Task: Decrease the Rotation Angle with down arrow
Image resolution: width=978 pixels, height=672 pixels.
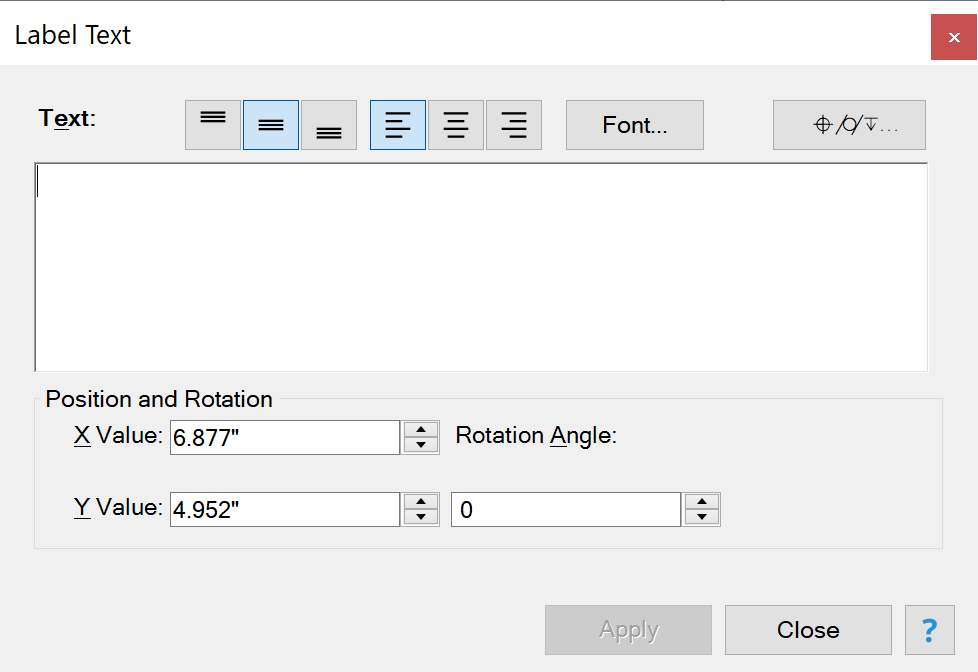Action: tap(702, 517)
